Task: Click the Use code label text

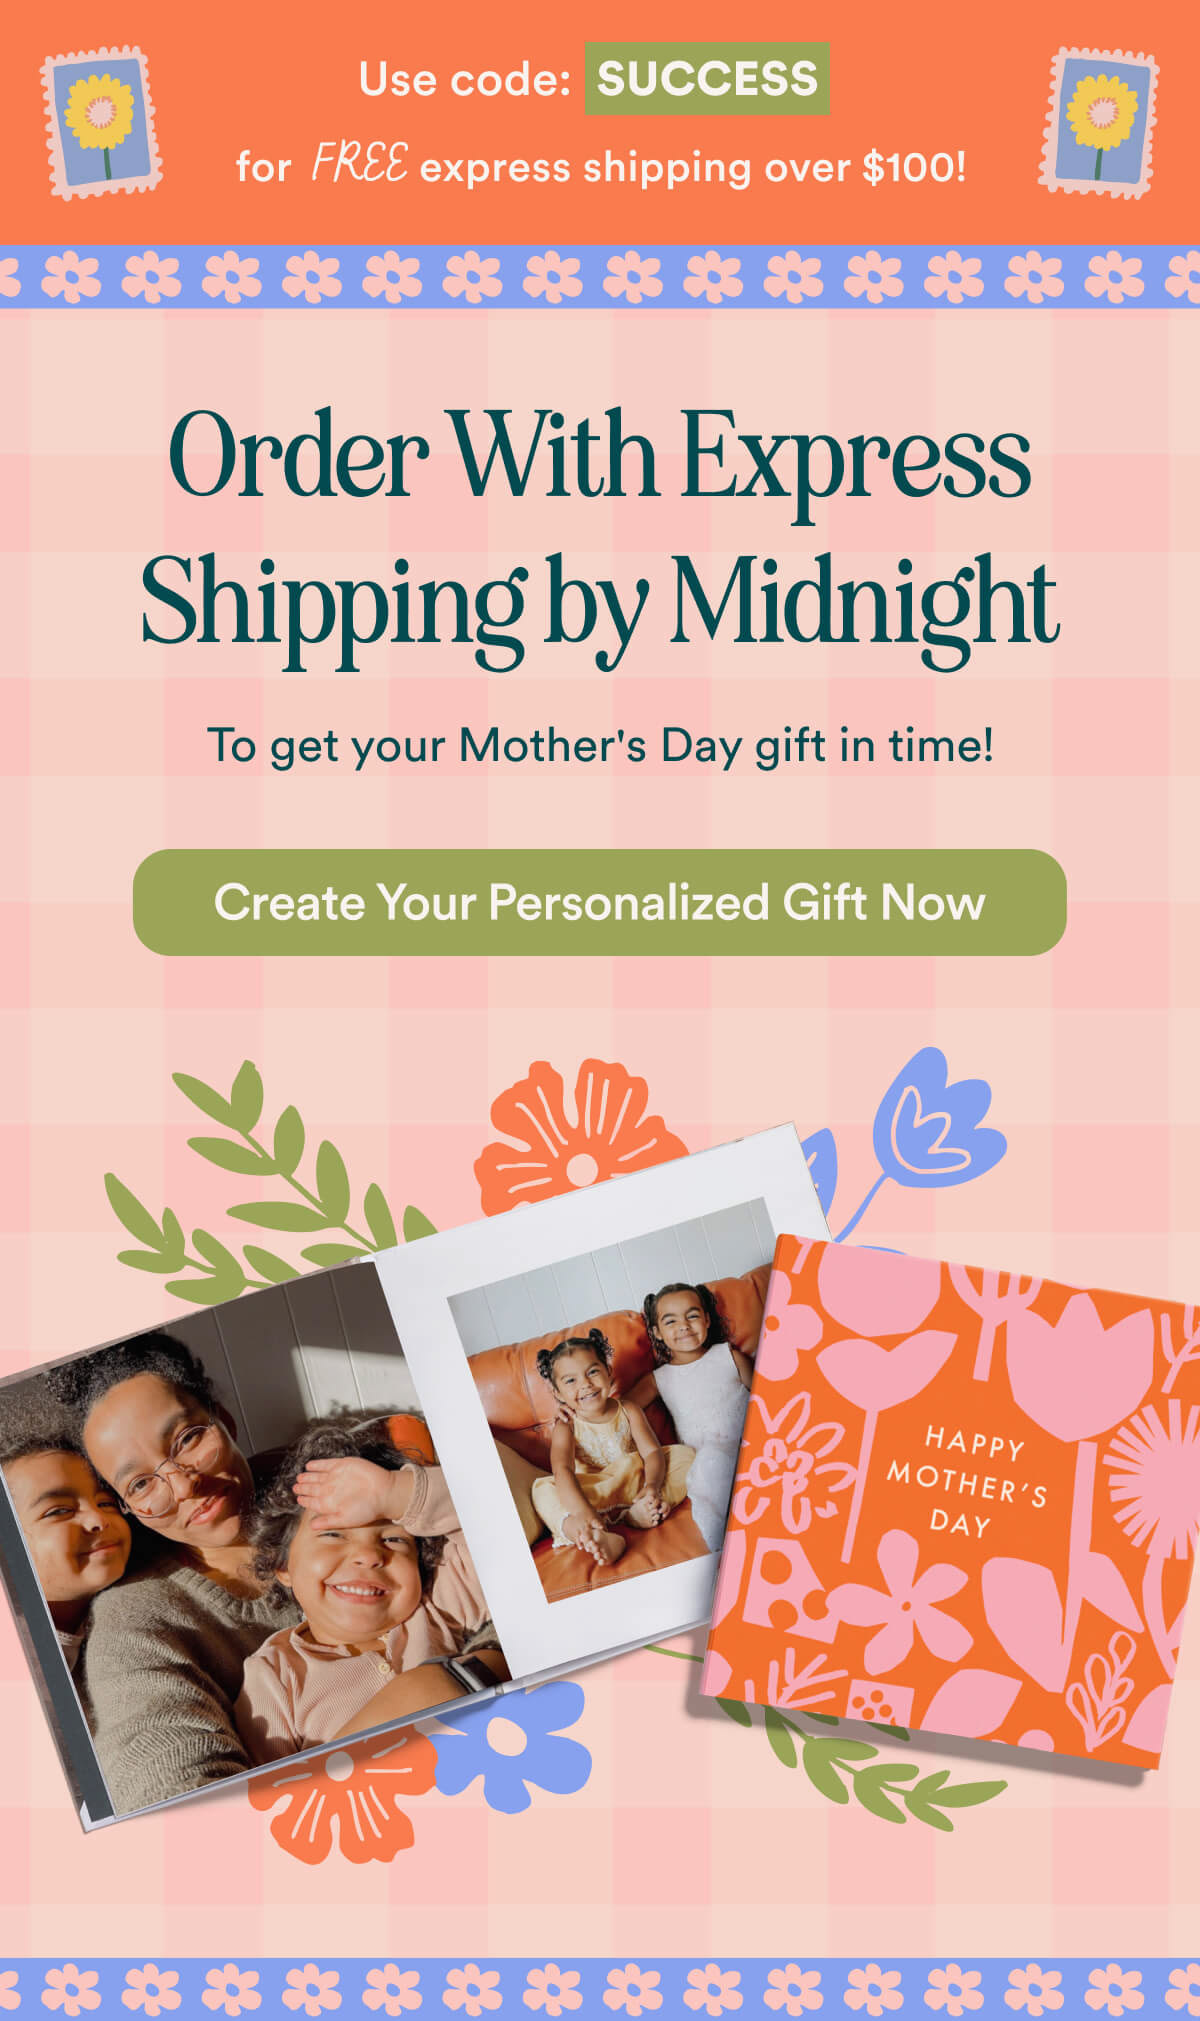Action: click(x=464, y=79)
